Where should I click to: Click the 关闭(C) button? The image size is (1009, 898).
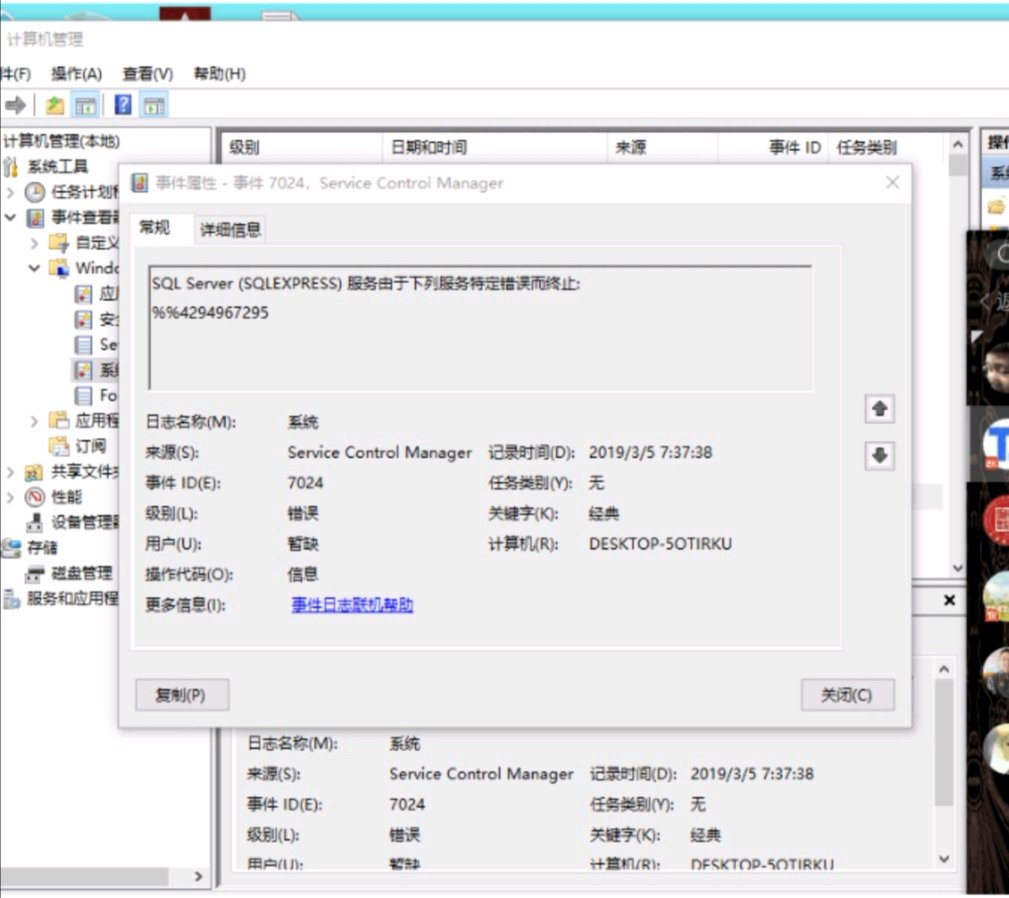click(847, 695)
